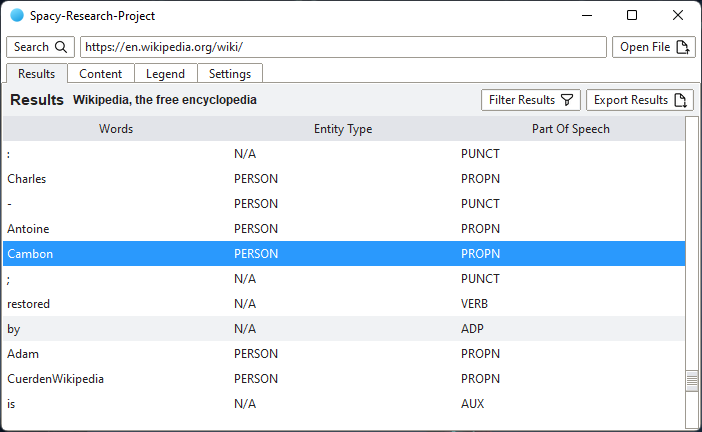This screenshot has height=432, width=702.
Task: Maximize the application window
Action: coord(632,15)
